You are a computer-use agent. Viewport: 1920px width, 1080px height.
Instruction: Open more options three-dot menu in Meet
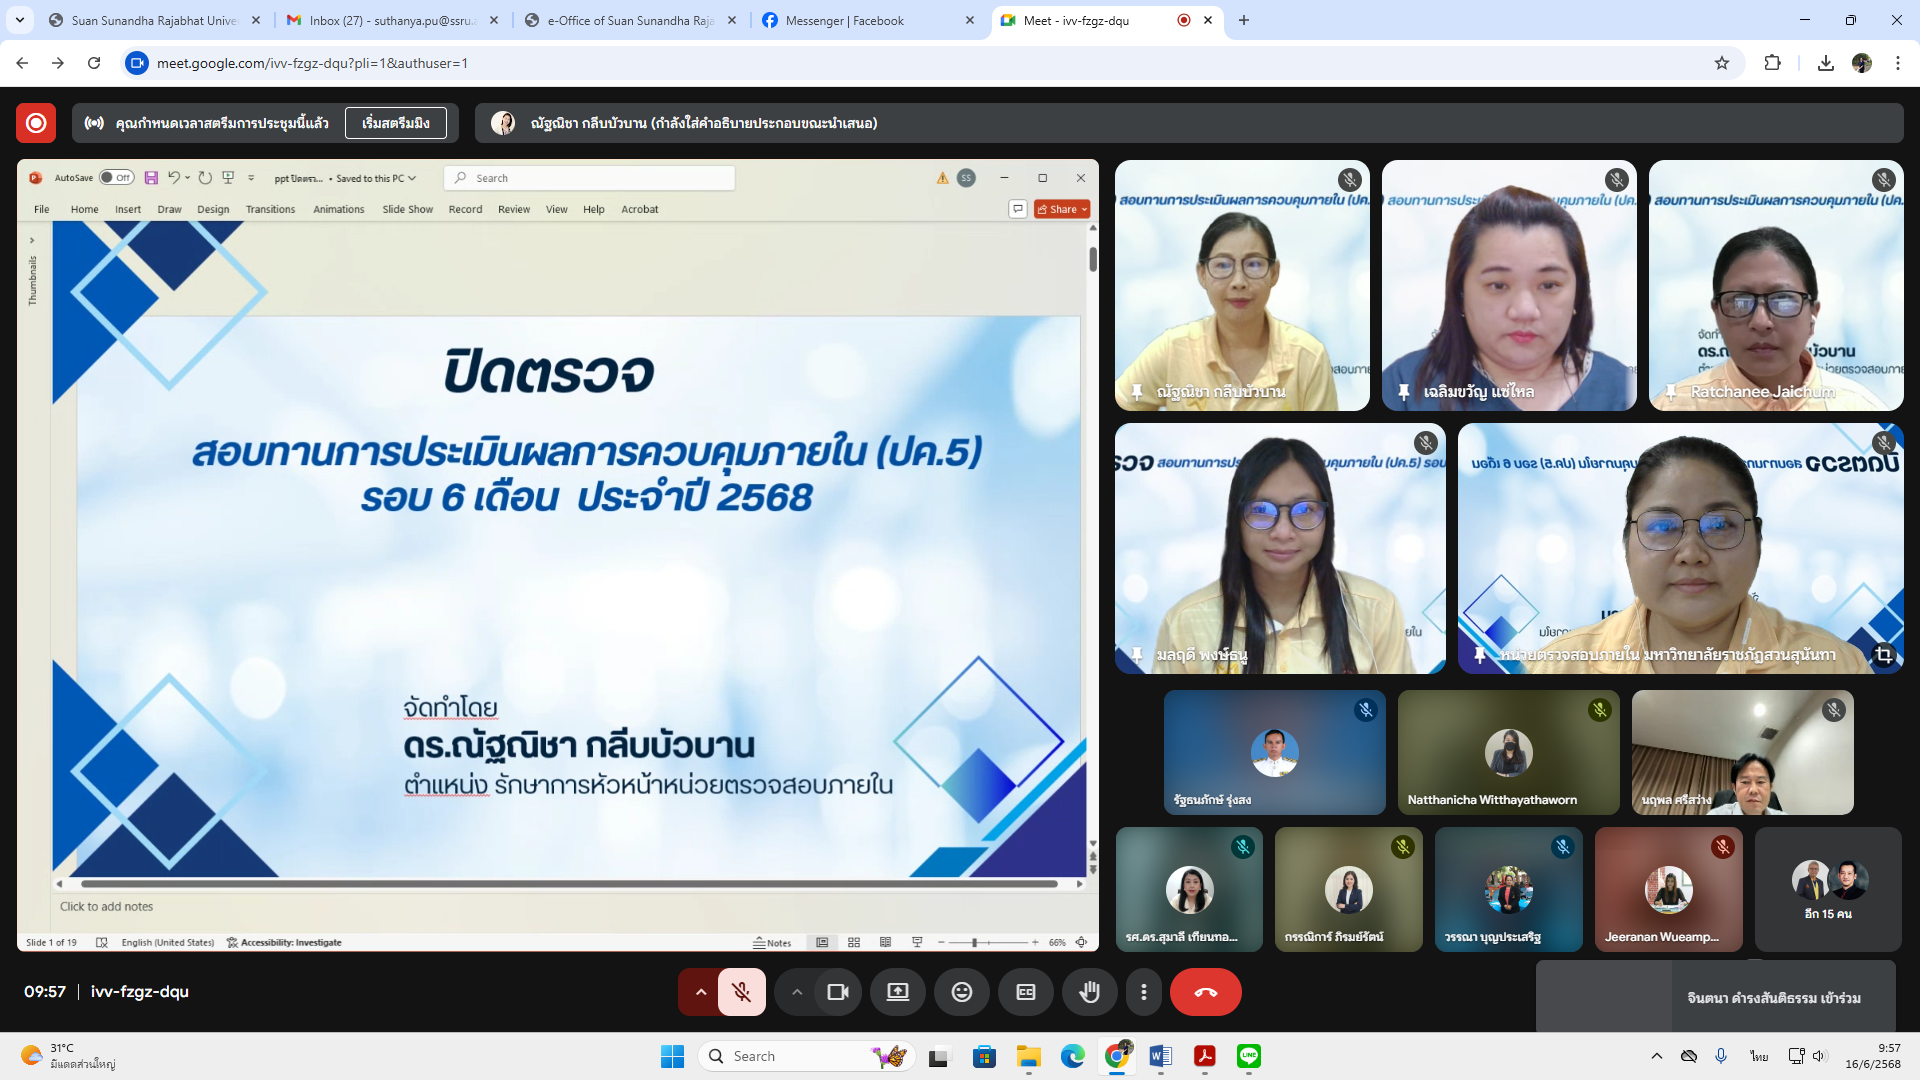coord(1143,992)
